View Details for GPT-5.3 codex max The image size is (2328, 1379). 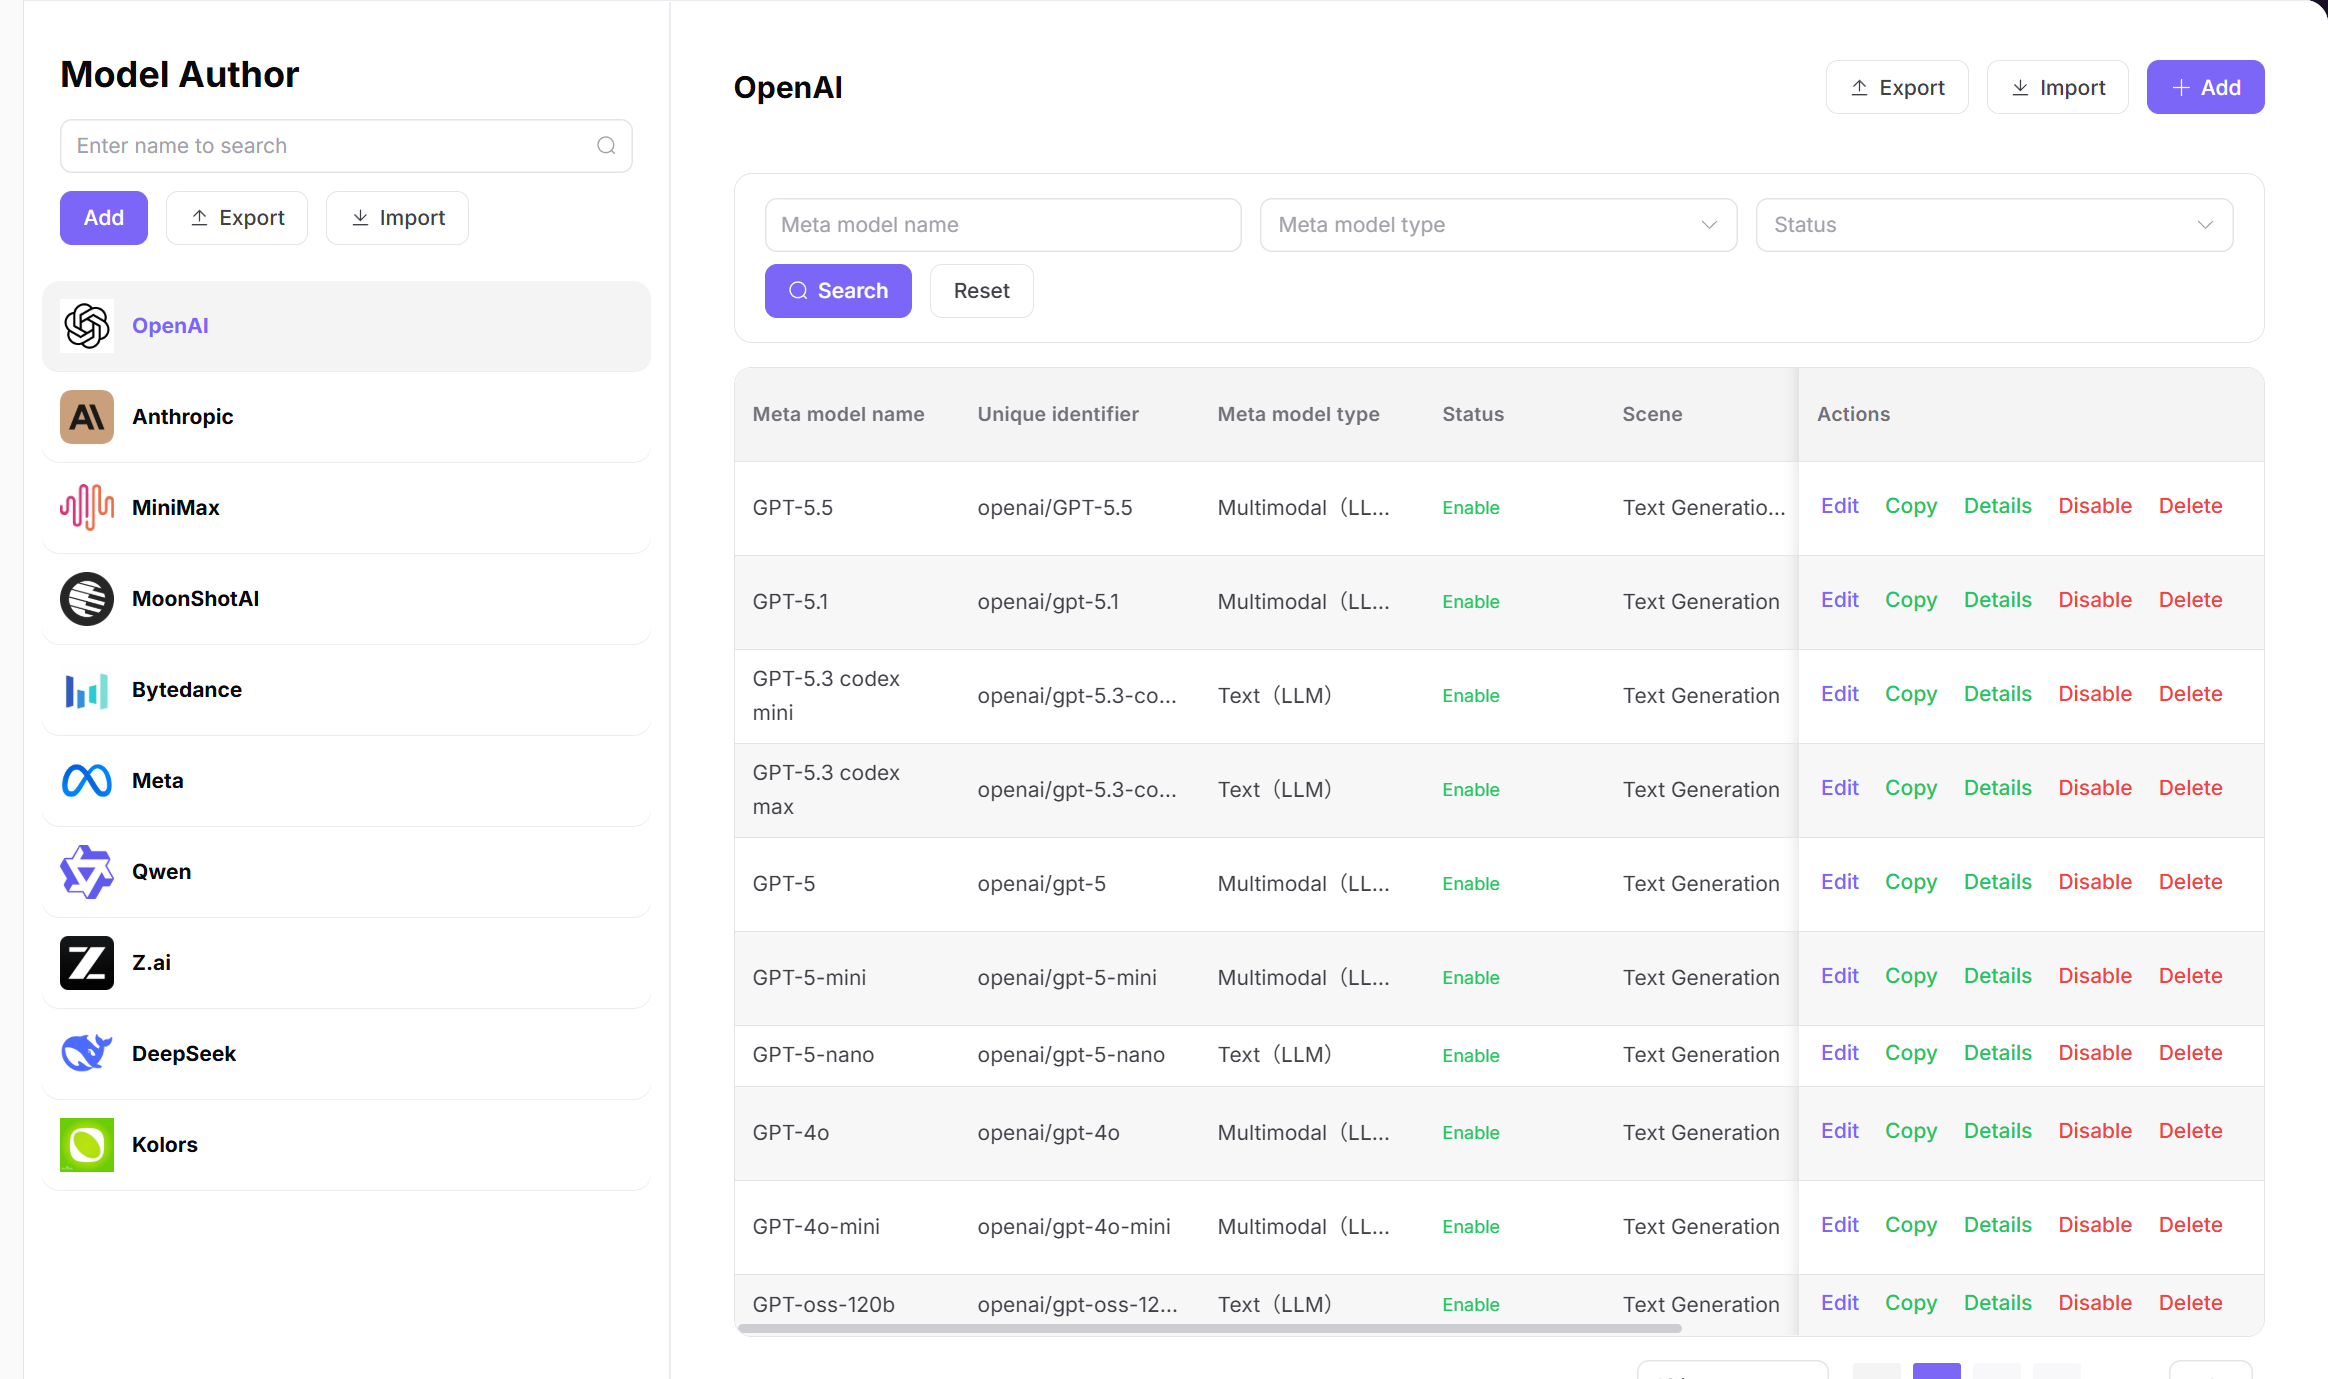1998,788
